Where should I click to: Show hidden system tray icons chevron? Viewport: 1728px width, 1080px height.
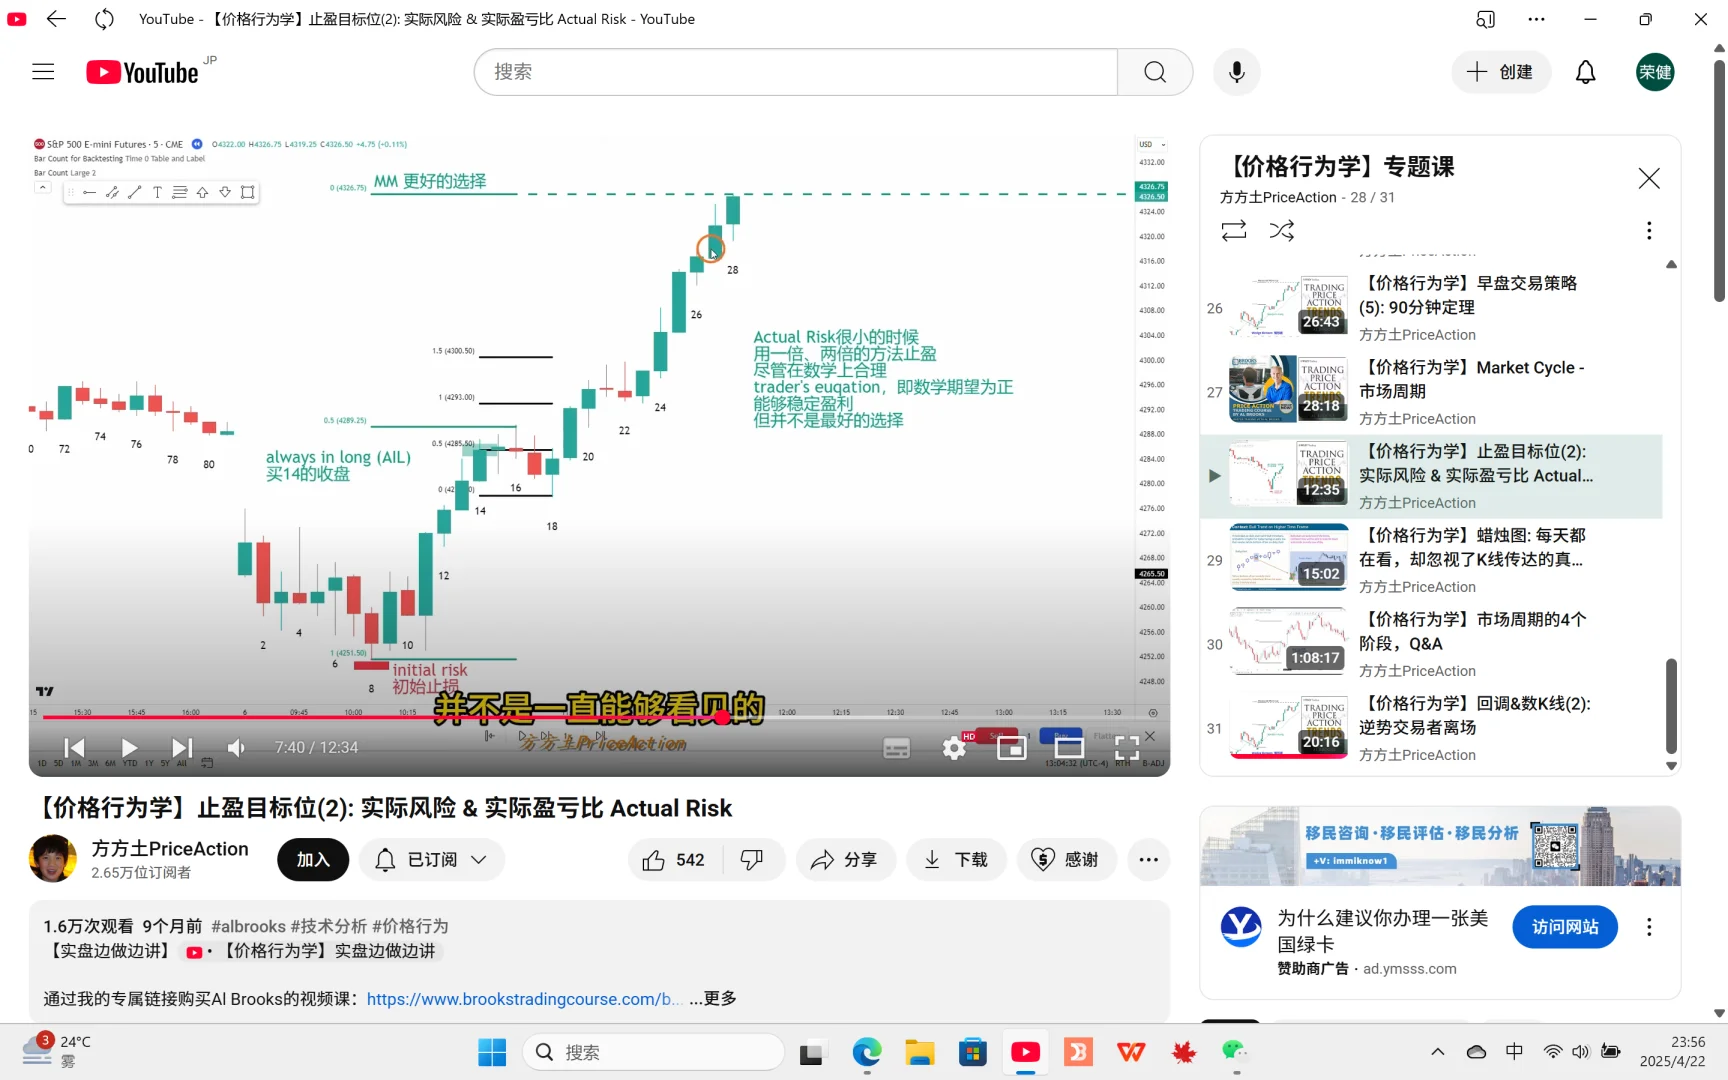pyautogui.click(x=1438, y=1052)
